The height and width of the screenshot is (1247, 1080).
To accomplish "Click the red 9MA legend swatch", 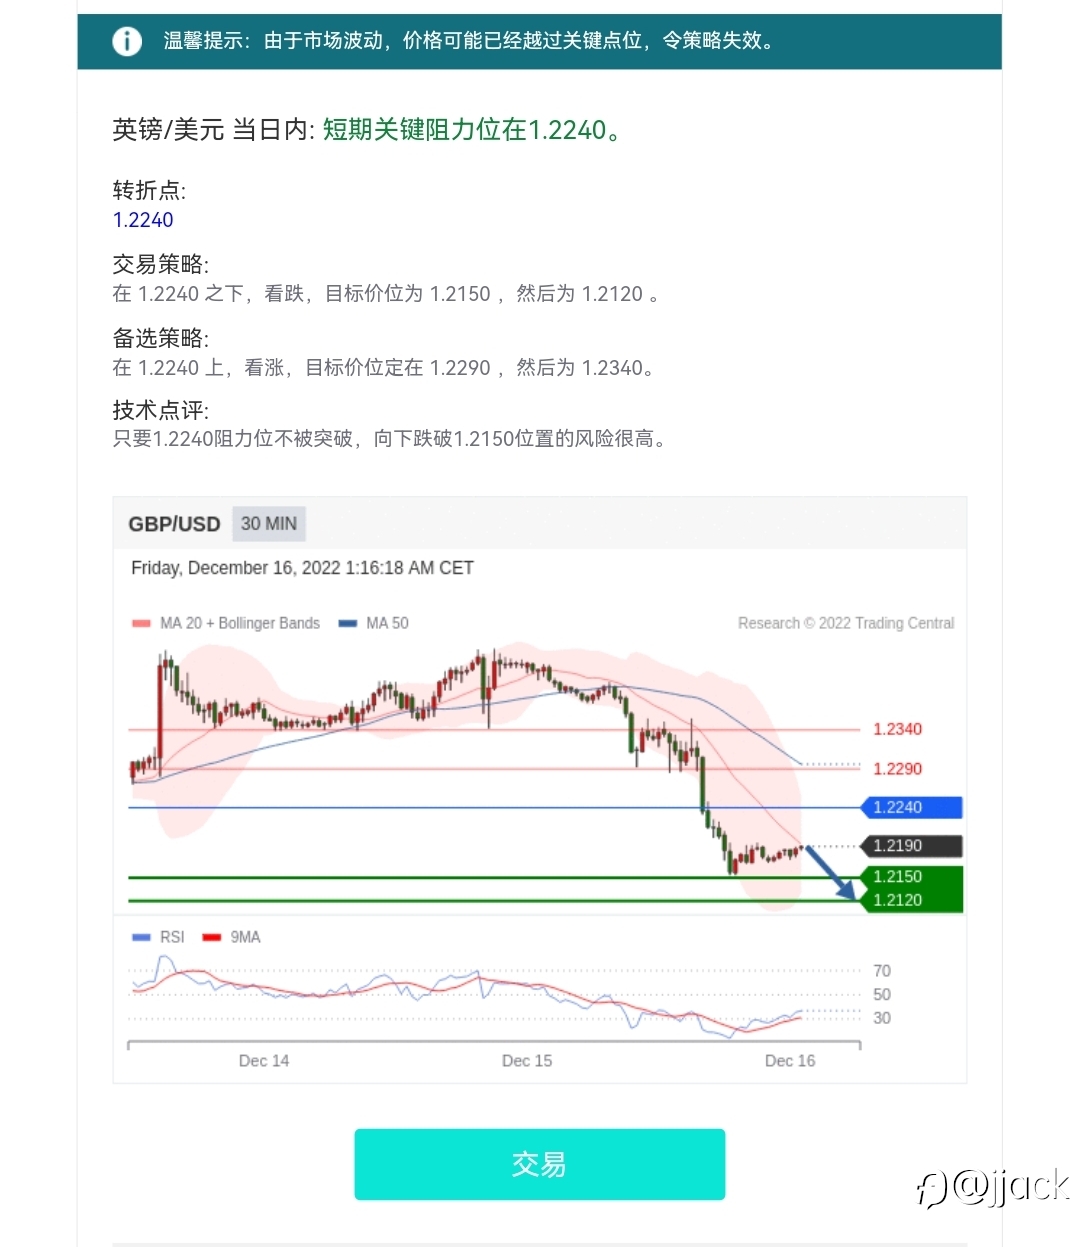I will [x=211, y=937].
